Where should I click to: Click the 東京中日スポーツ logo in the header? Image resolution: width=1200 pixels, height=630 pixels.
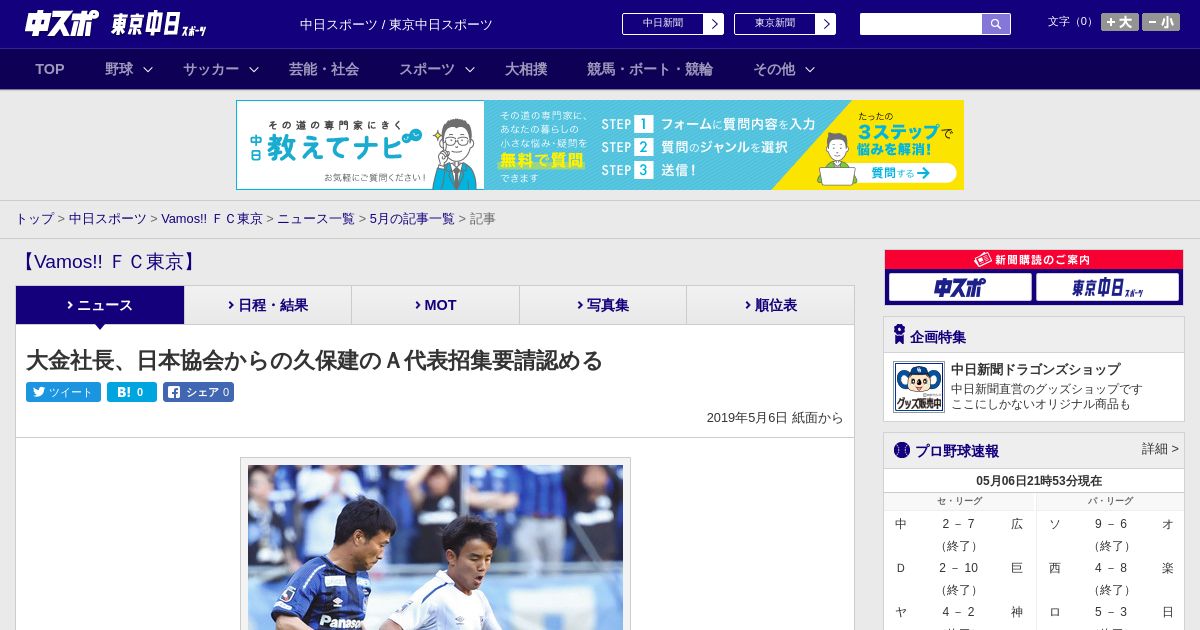[x=159, y=25]
